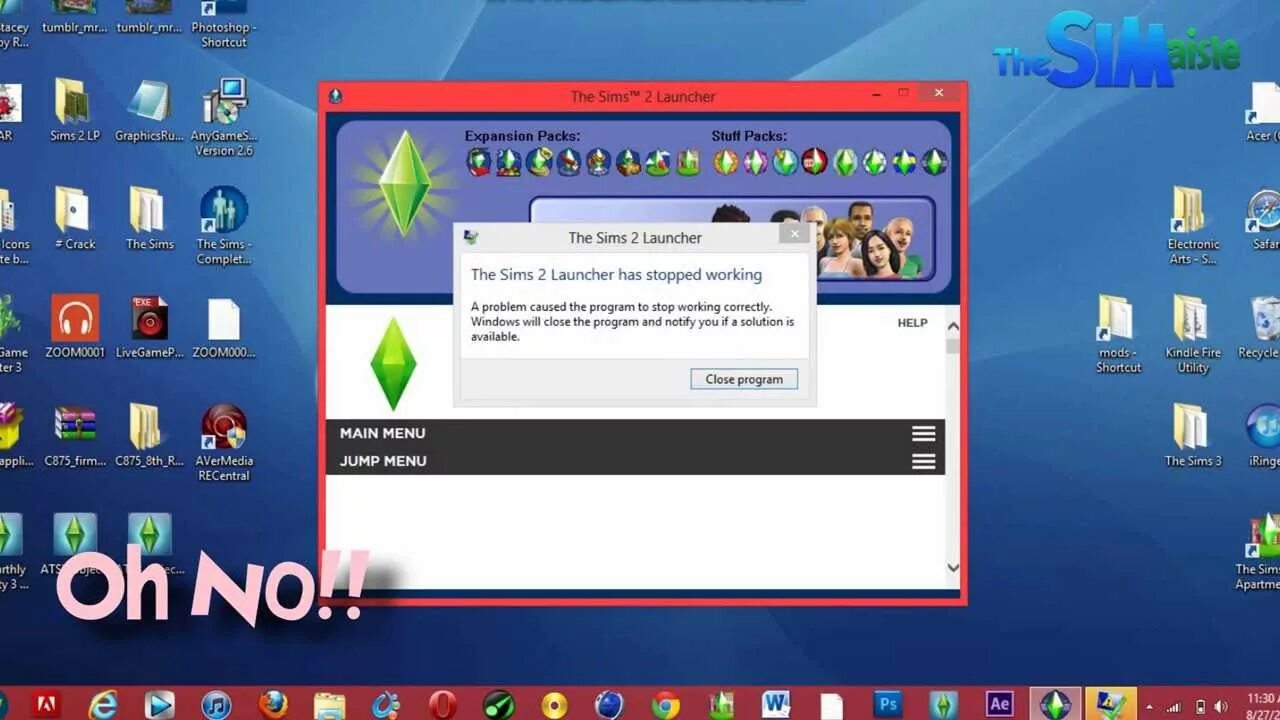Click launcher scrollbar up arrow

coord(952,326)
